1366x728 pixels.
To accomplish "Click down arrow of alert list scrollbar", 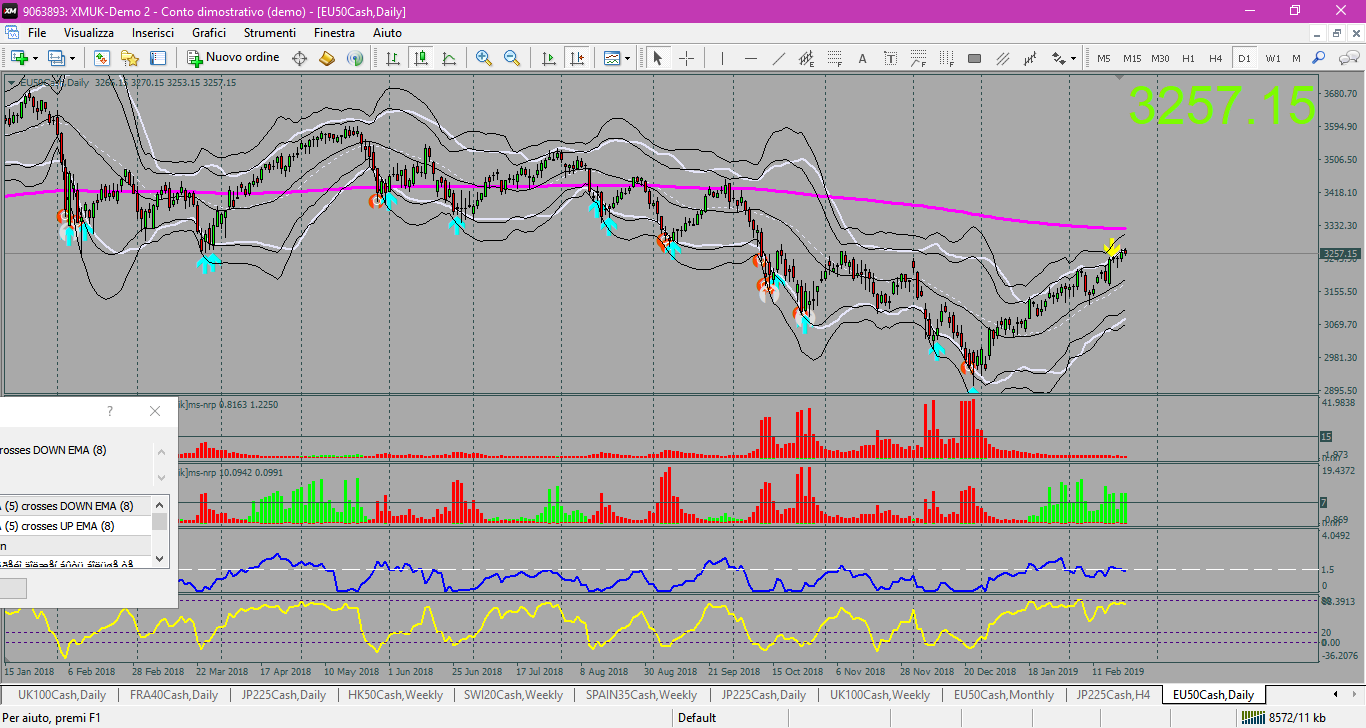I will [160, 558].
